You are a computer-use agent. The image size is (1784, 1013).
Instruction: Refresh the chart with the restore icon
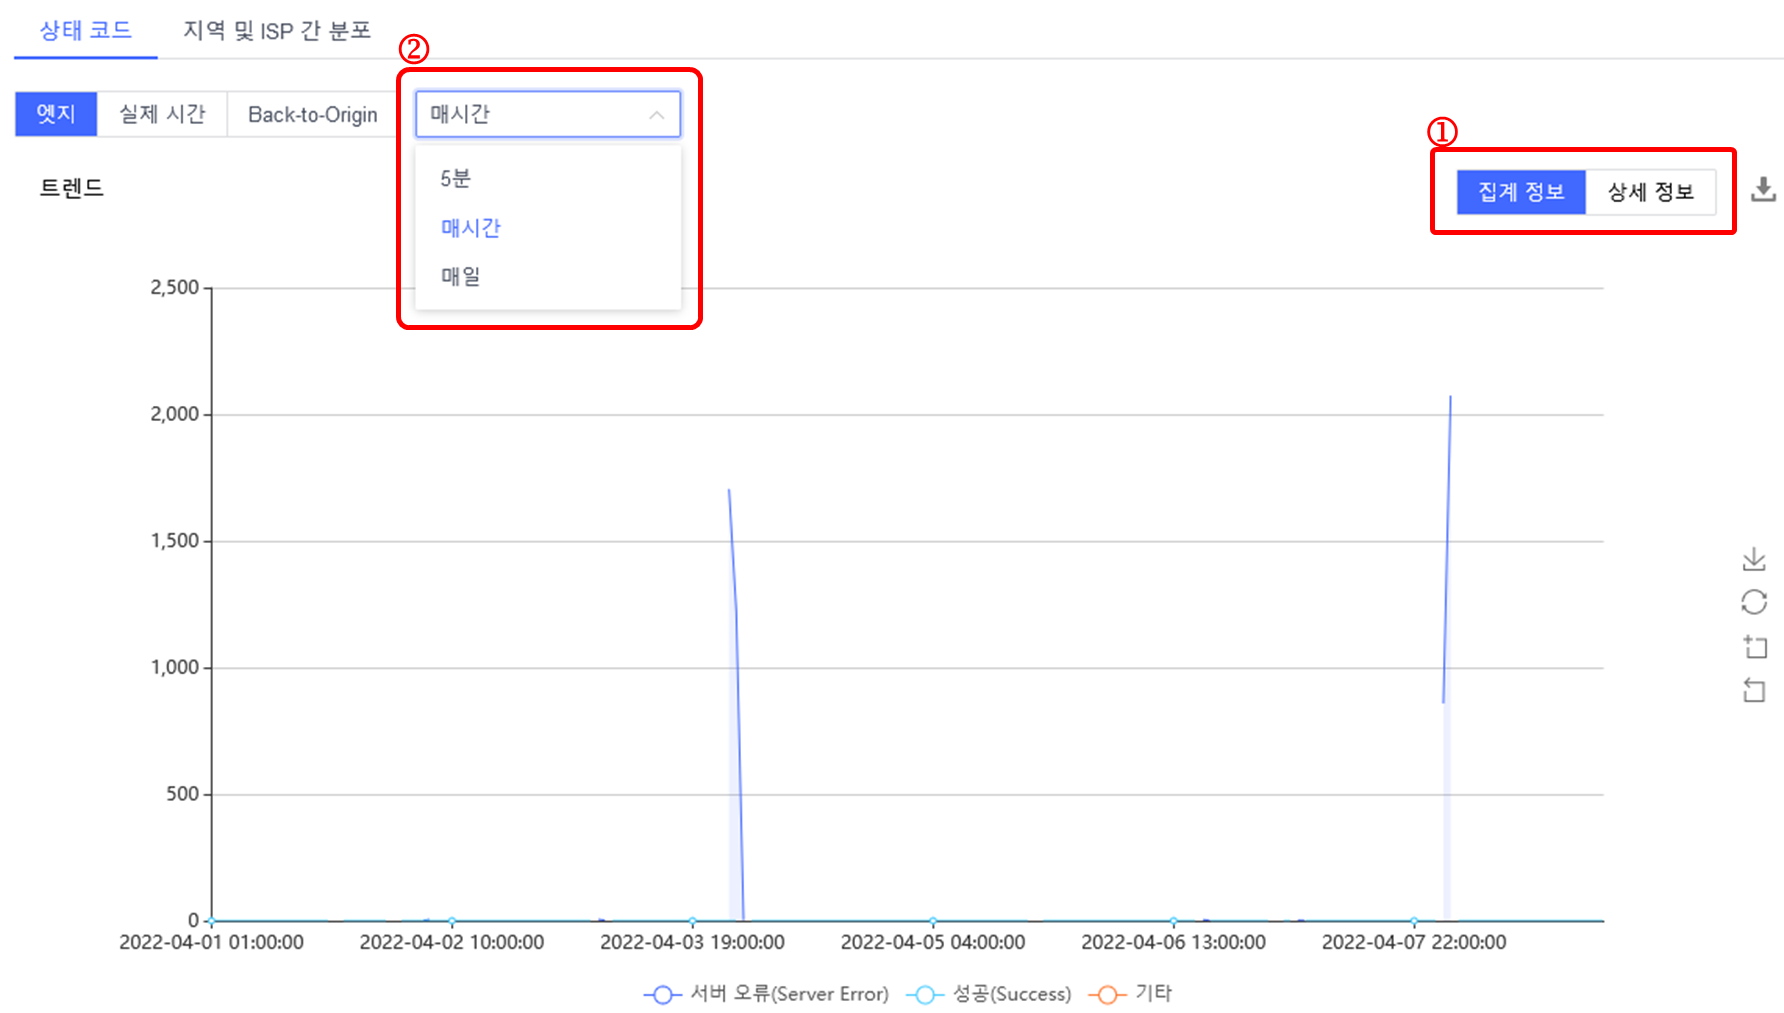(1754, 602)
